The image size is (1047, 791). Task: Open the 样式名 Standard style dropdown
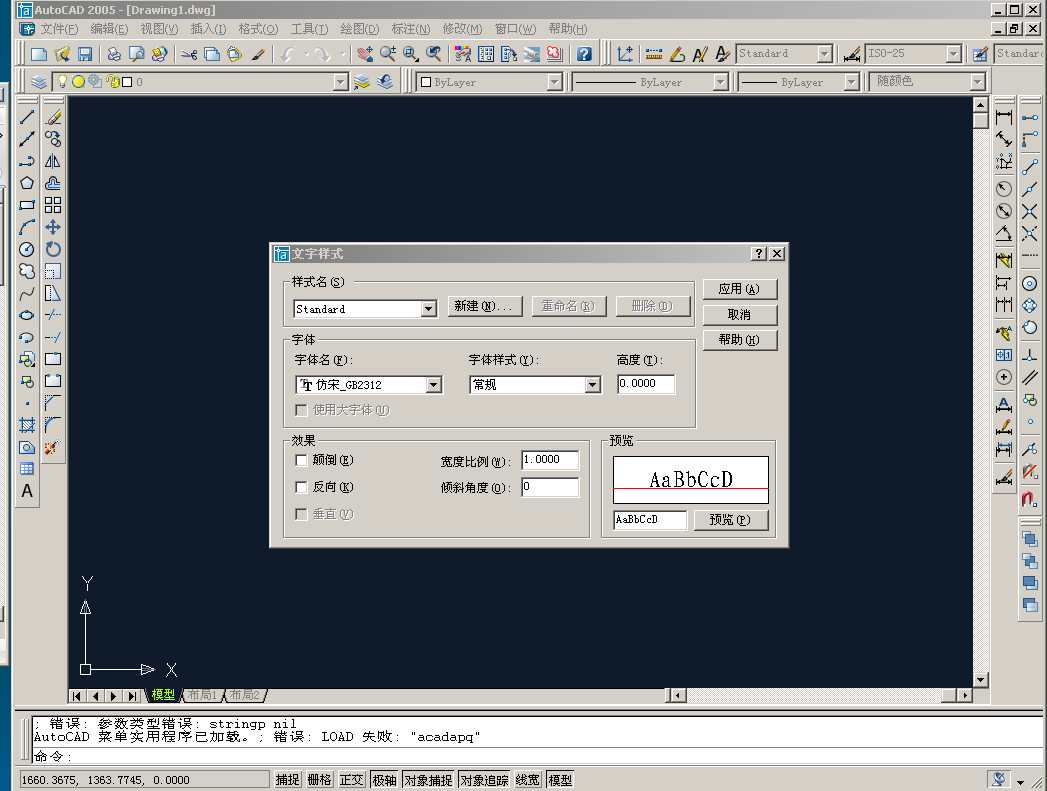[429, 308]
